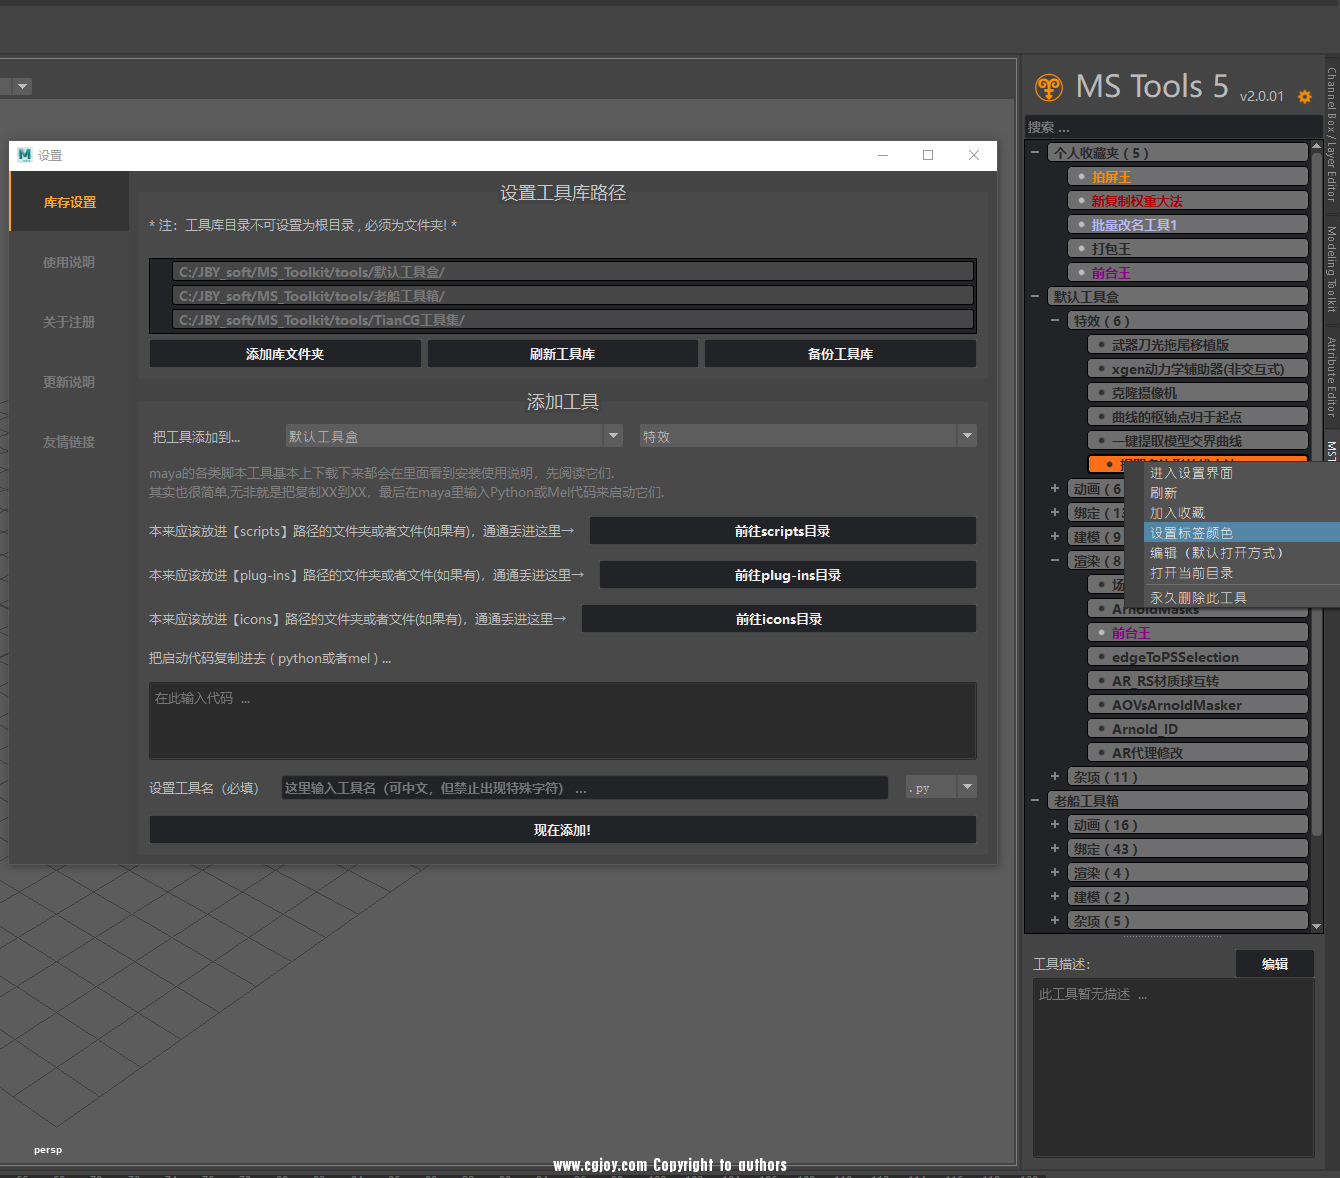Select the xgen动力学辅助器 tool
This screenshot has width=1340, height=1178.
(1198, 369)
